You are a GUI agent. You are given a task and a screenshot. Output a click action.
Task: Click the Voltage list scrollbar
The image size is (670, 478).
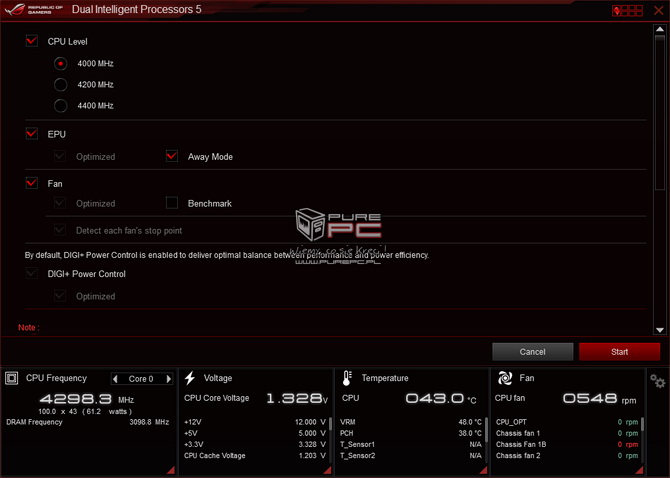[330, 424]
